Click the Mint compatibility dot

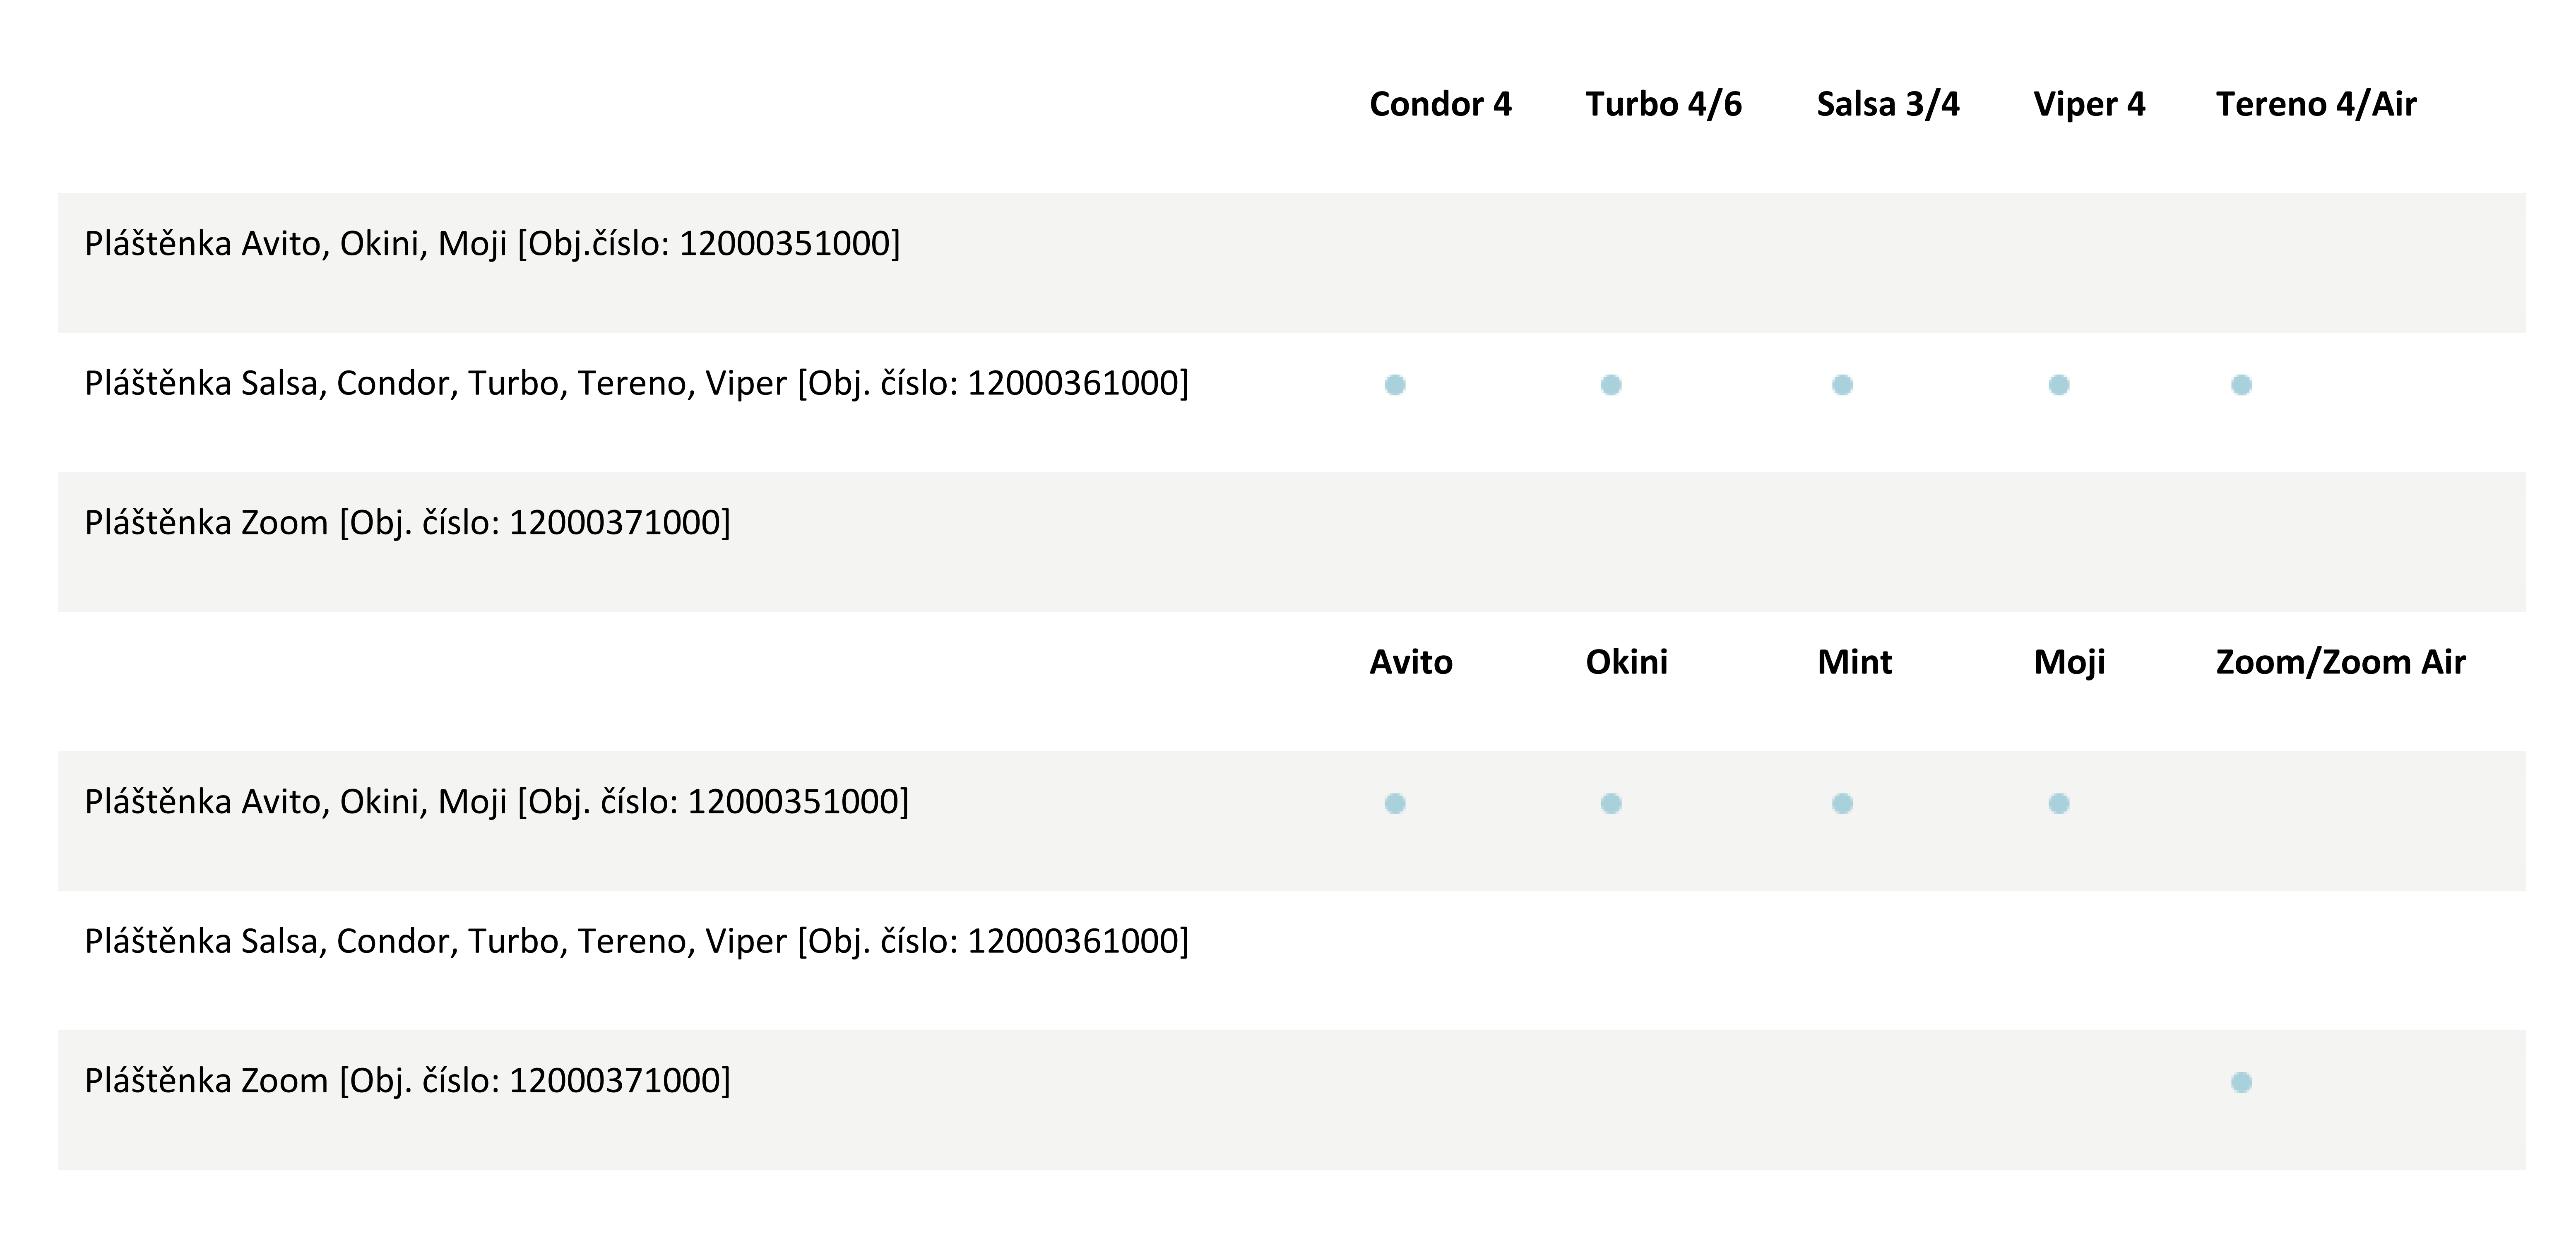click(x=1843, y=804)
